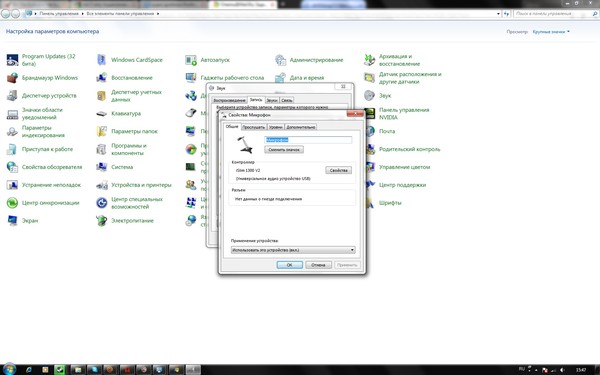Open Program Updates (32 бита) item
The height and width of the screenshot is (375, 600).
(42, 60)
